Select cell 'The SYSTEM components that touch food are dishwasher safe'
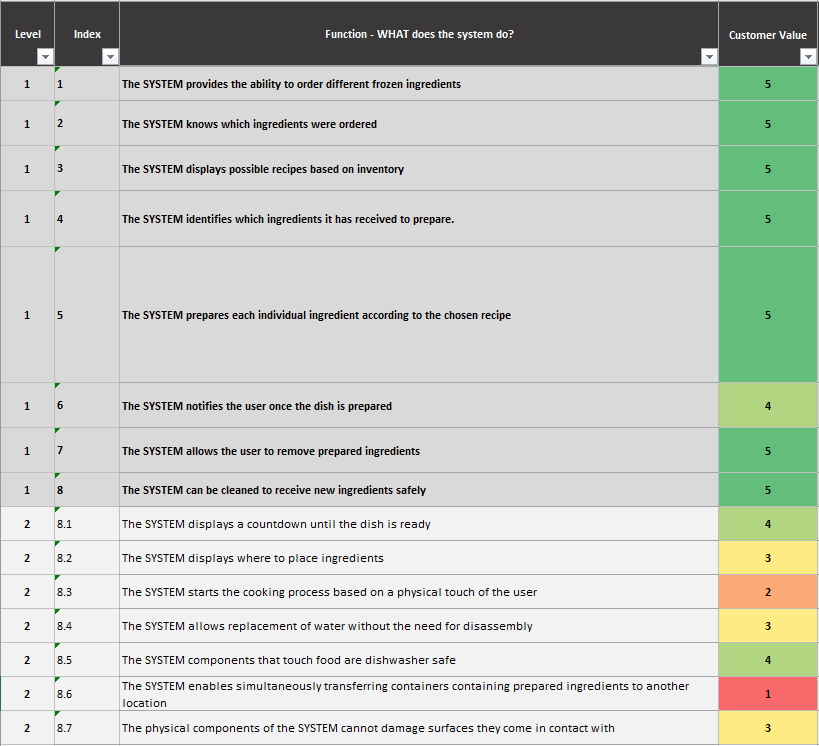 tap(419, 659)
